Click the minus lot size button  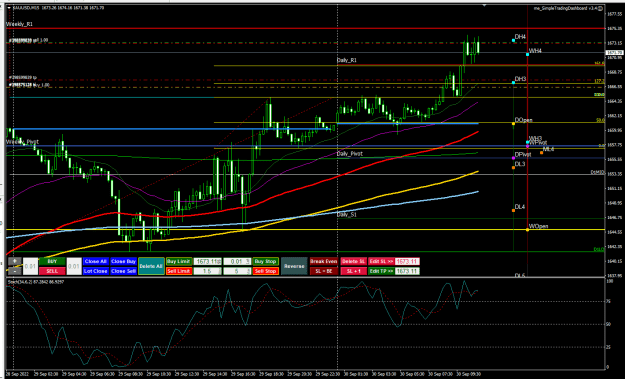click(x=15, y=271)
